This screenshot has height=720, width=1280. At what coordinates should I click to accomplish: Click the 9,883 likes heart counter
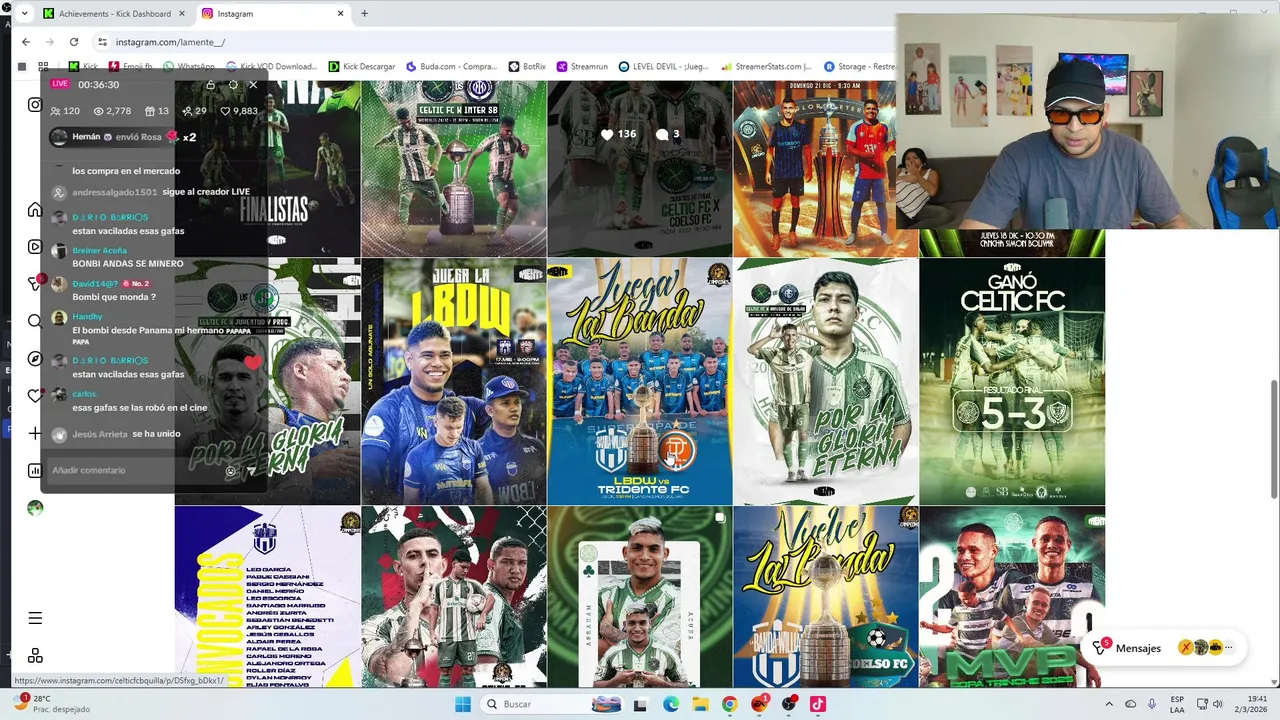pos(239,111)
